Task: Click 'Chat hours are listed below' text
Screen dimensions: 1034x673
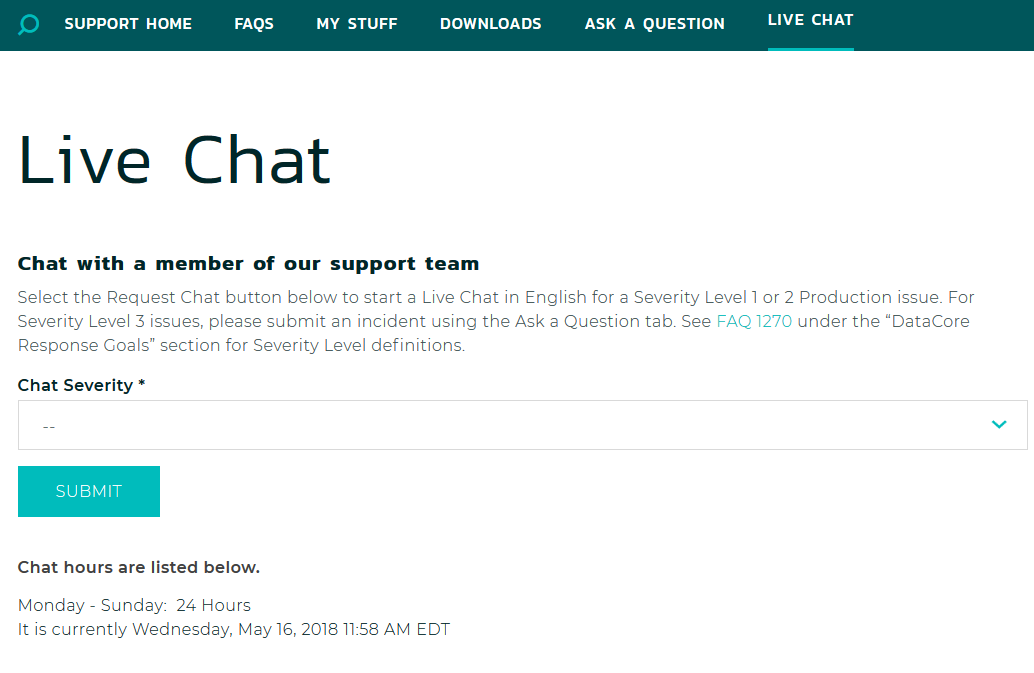Action: 138,568
